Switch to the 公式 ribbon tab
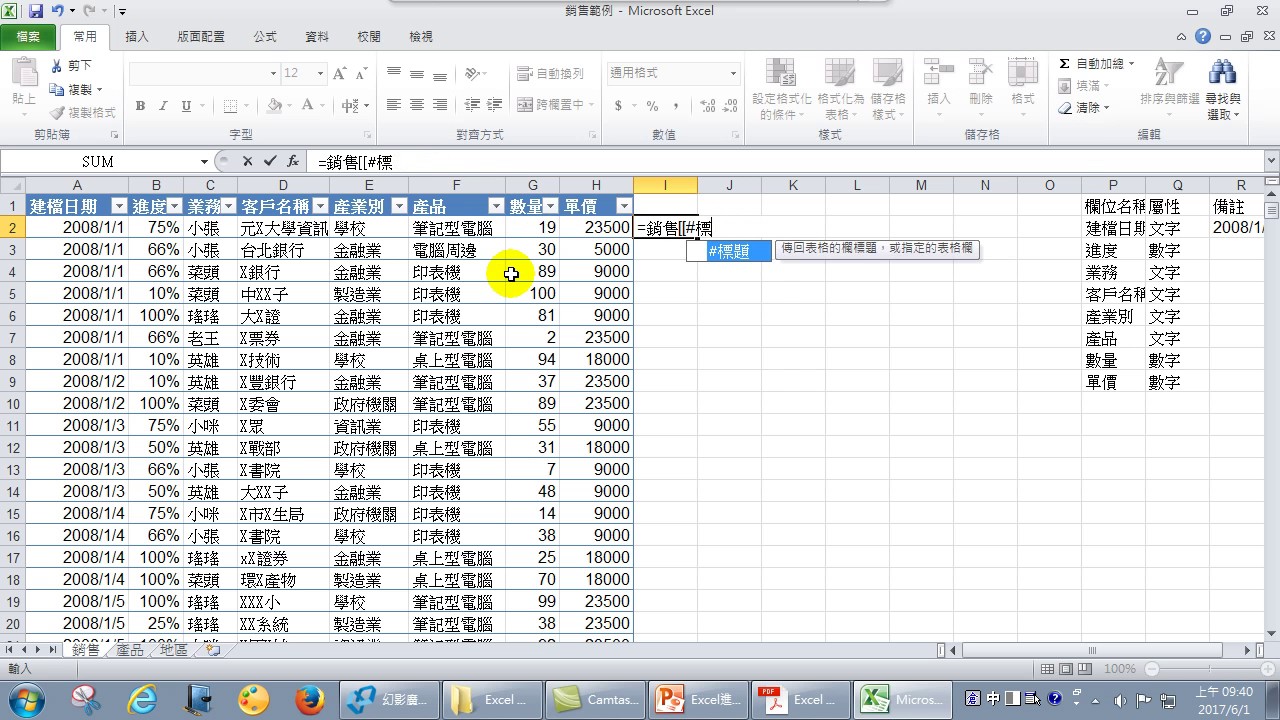1280x720 pixels. [265, 37]
